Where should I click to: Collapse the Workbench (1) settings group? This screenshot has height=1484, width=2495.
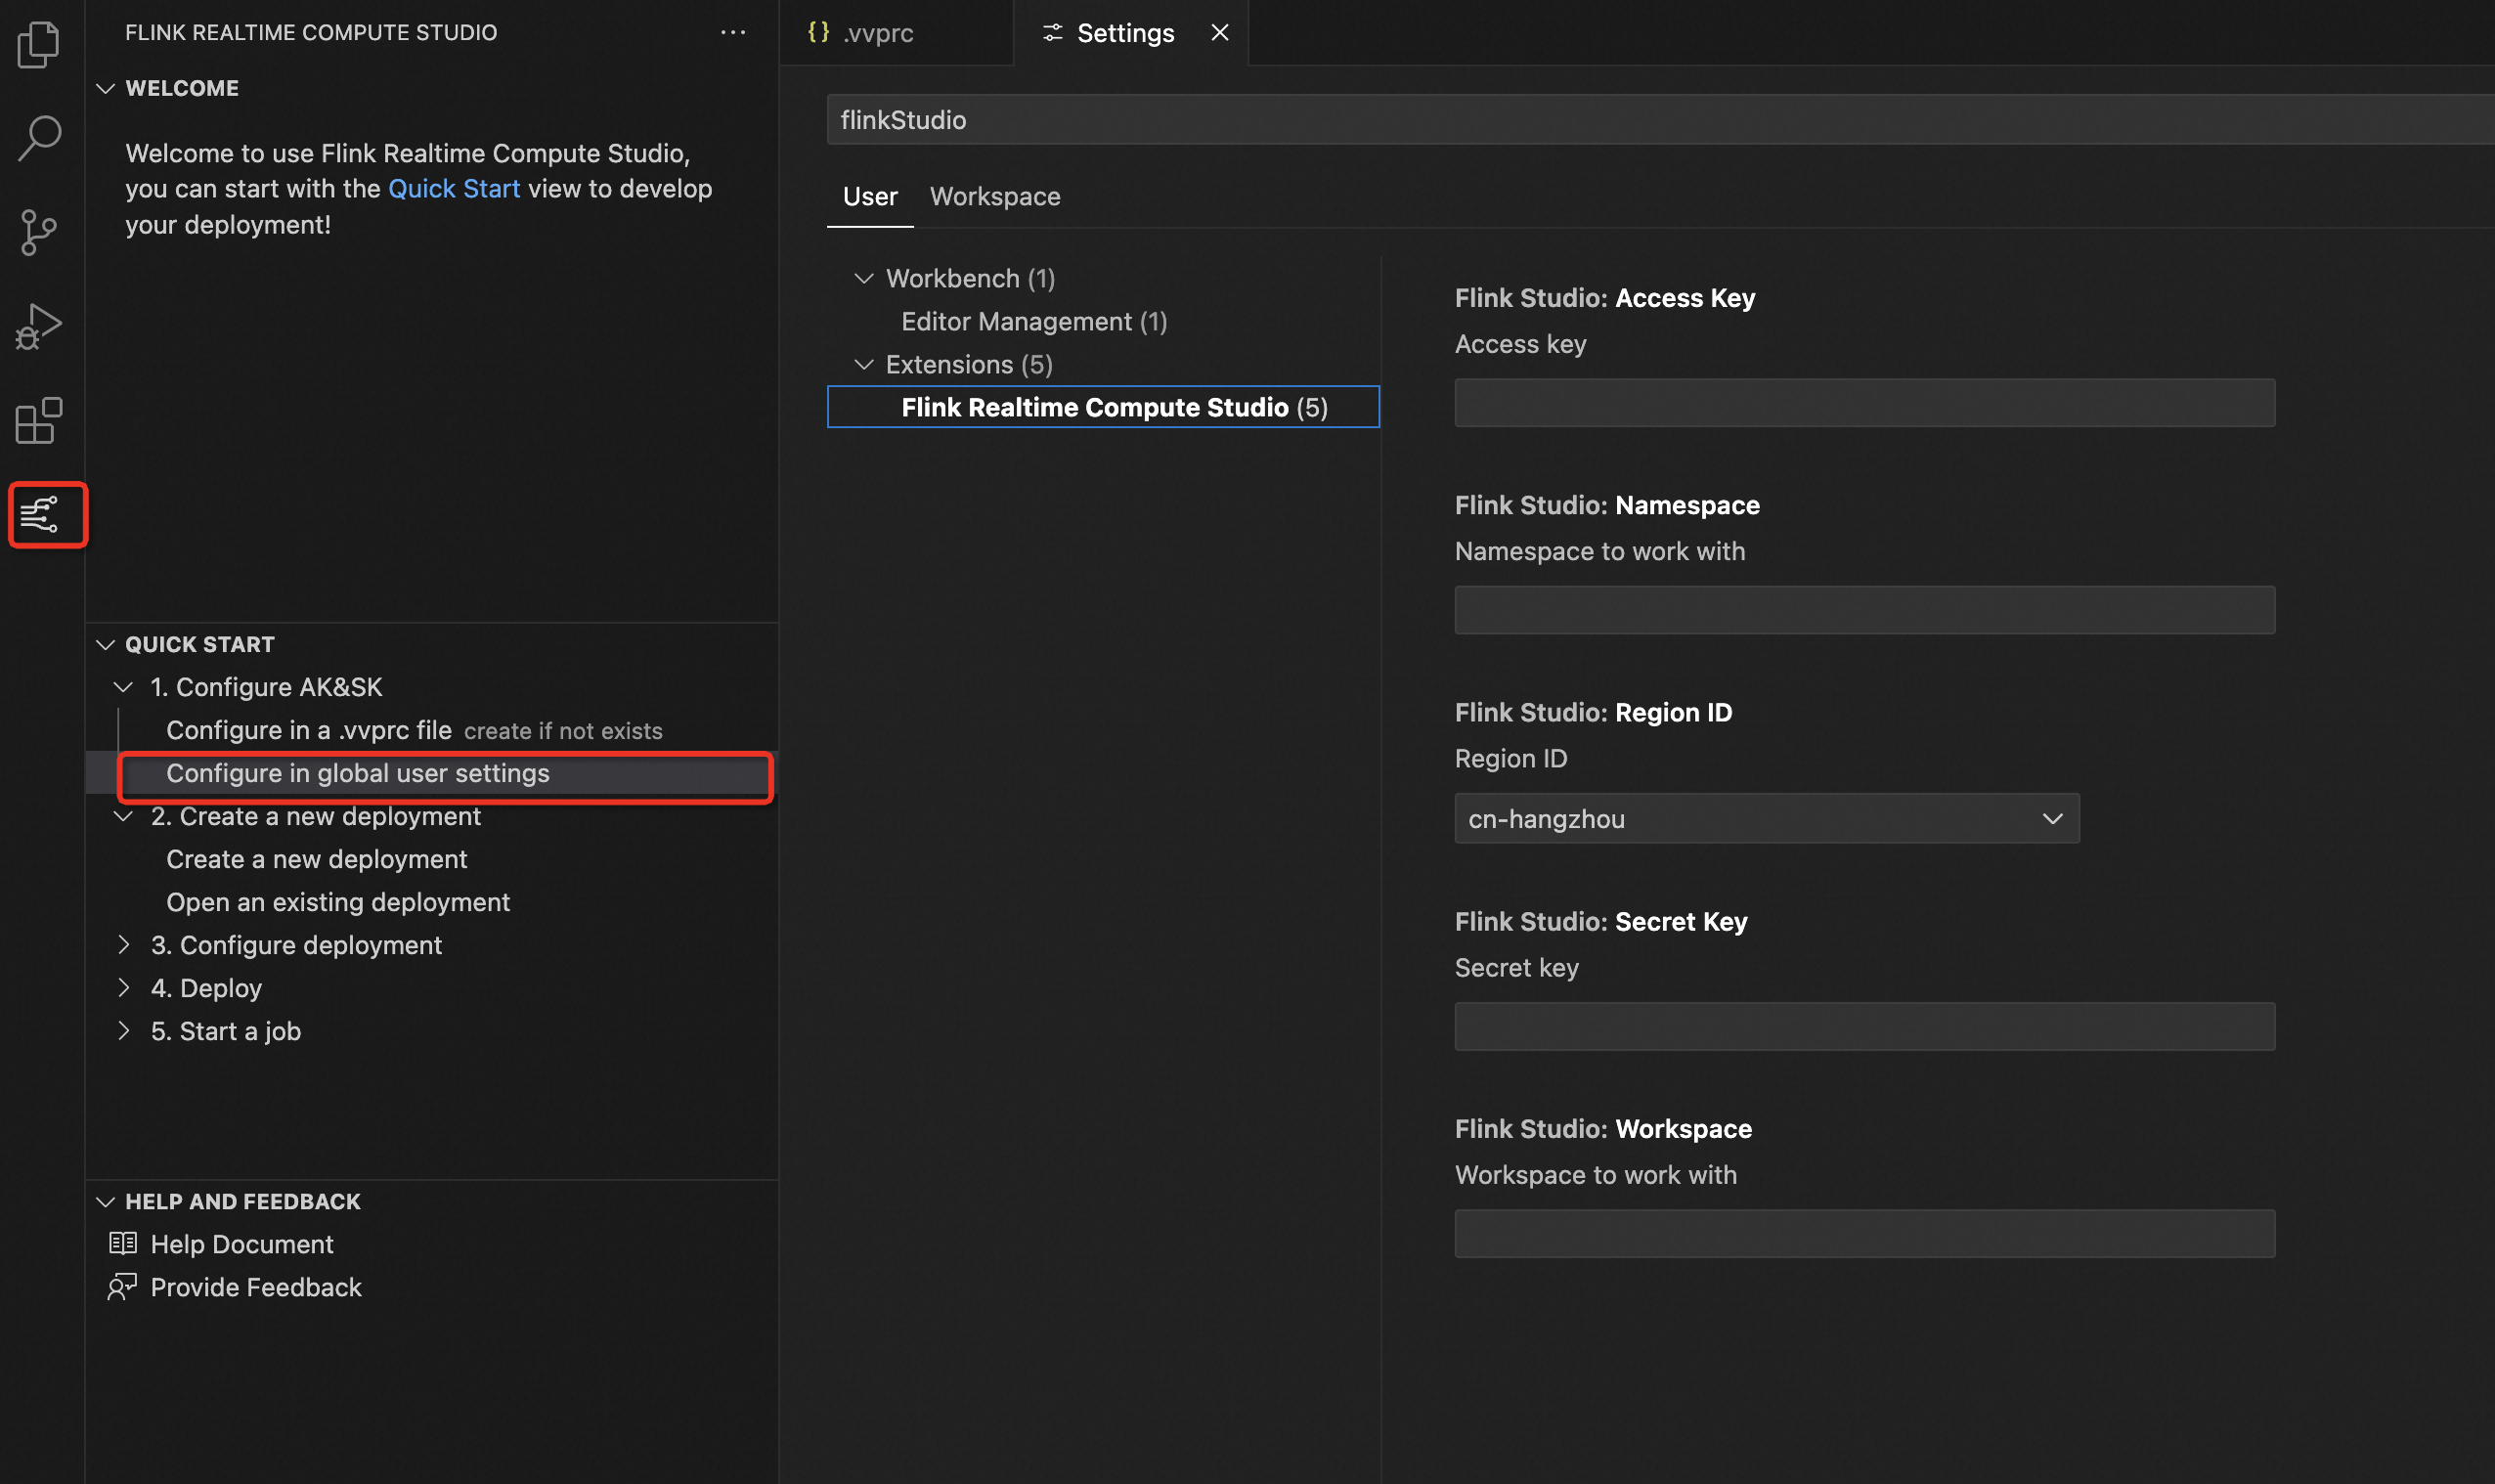[864, 278]
